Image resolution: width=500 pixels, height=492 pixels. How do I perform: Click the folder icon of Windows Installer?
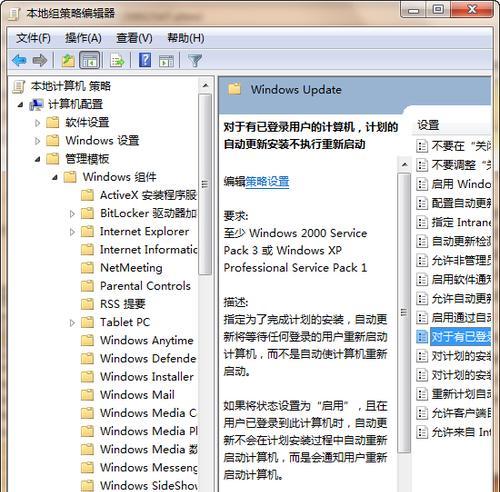click(87, 377)
